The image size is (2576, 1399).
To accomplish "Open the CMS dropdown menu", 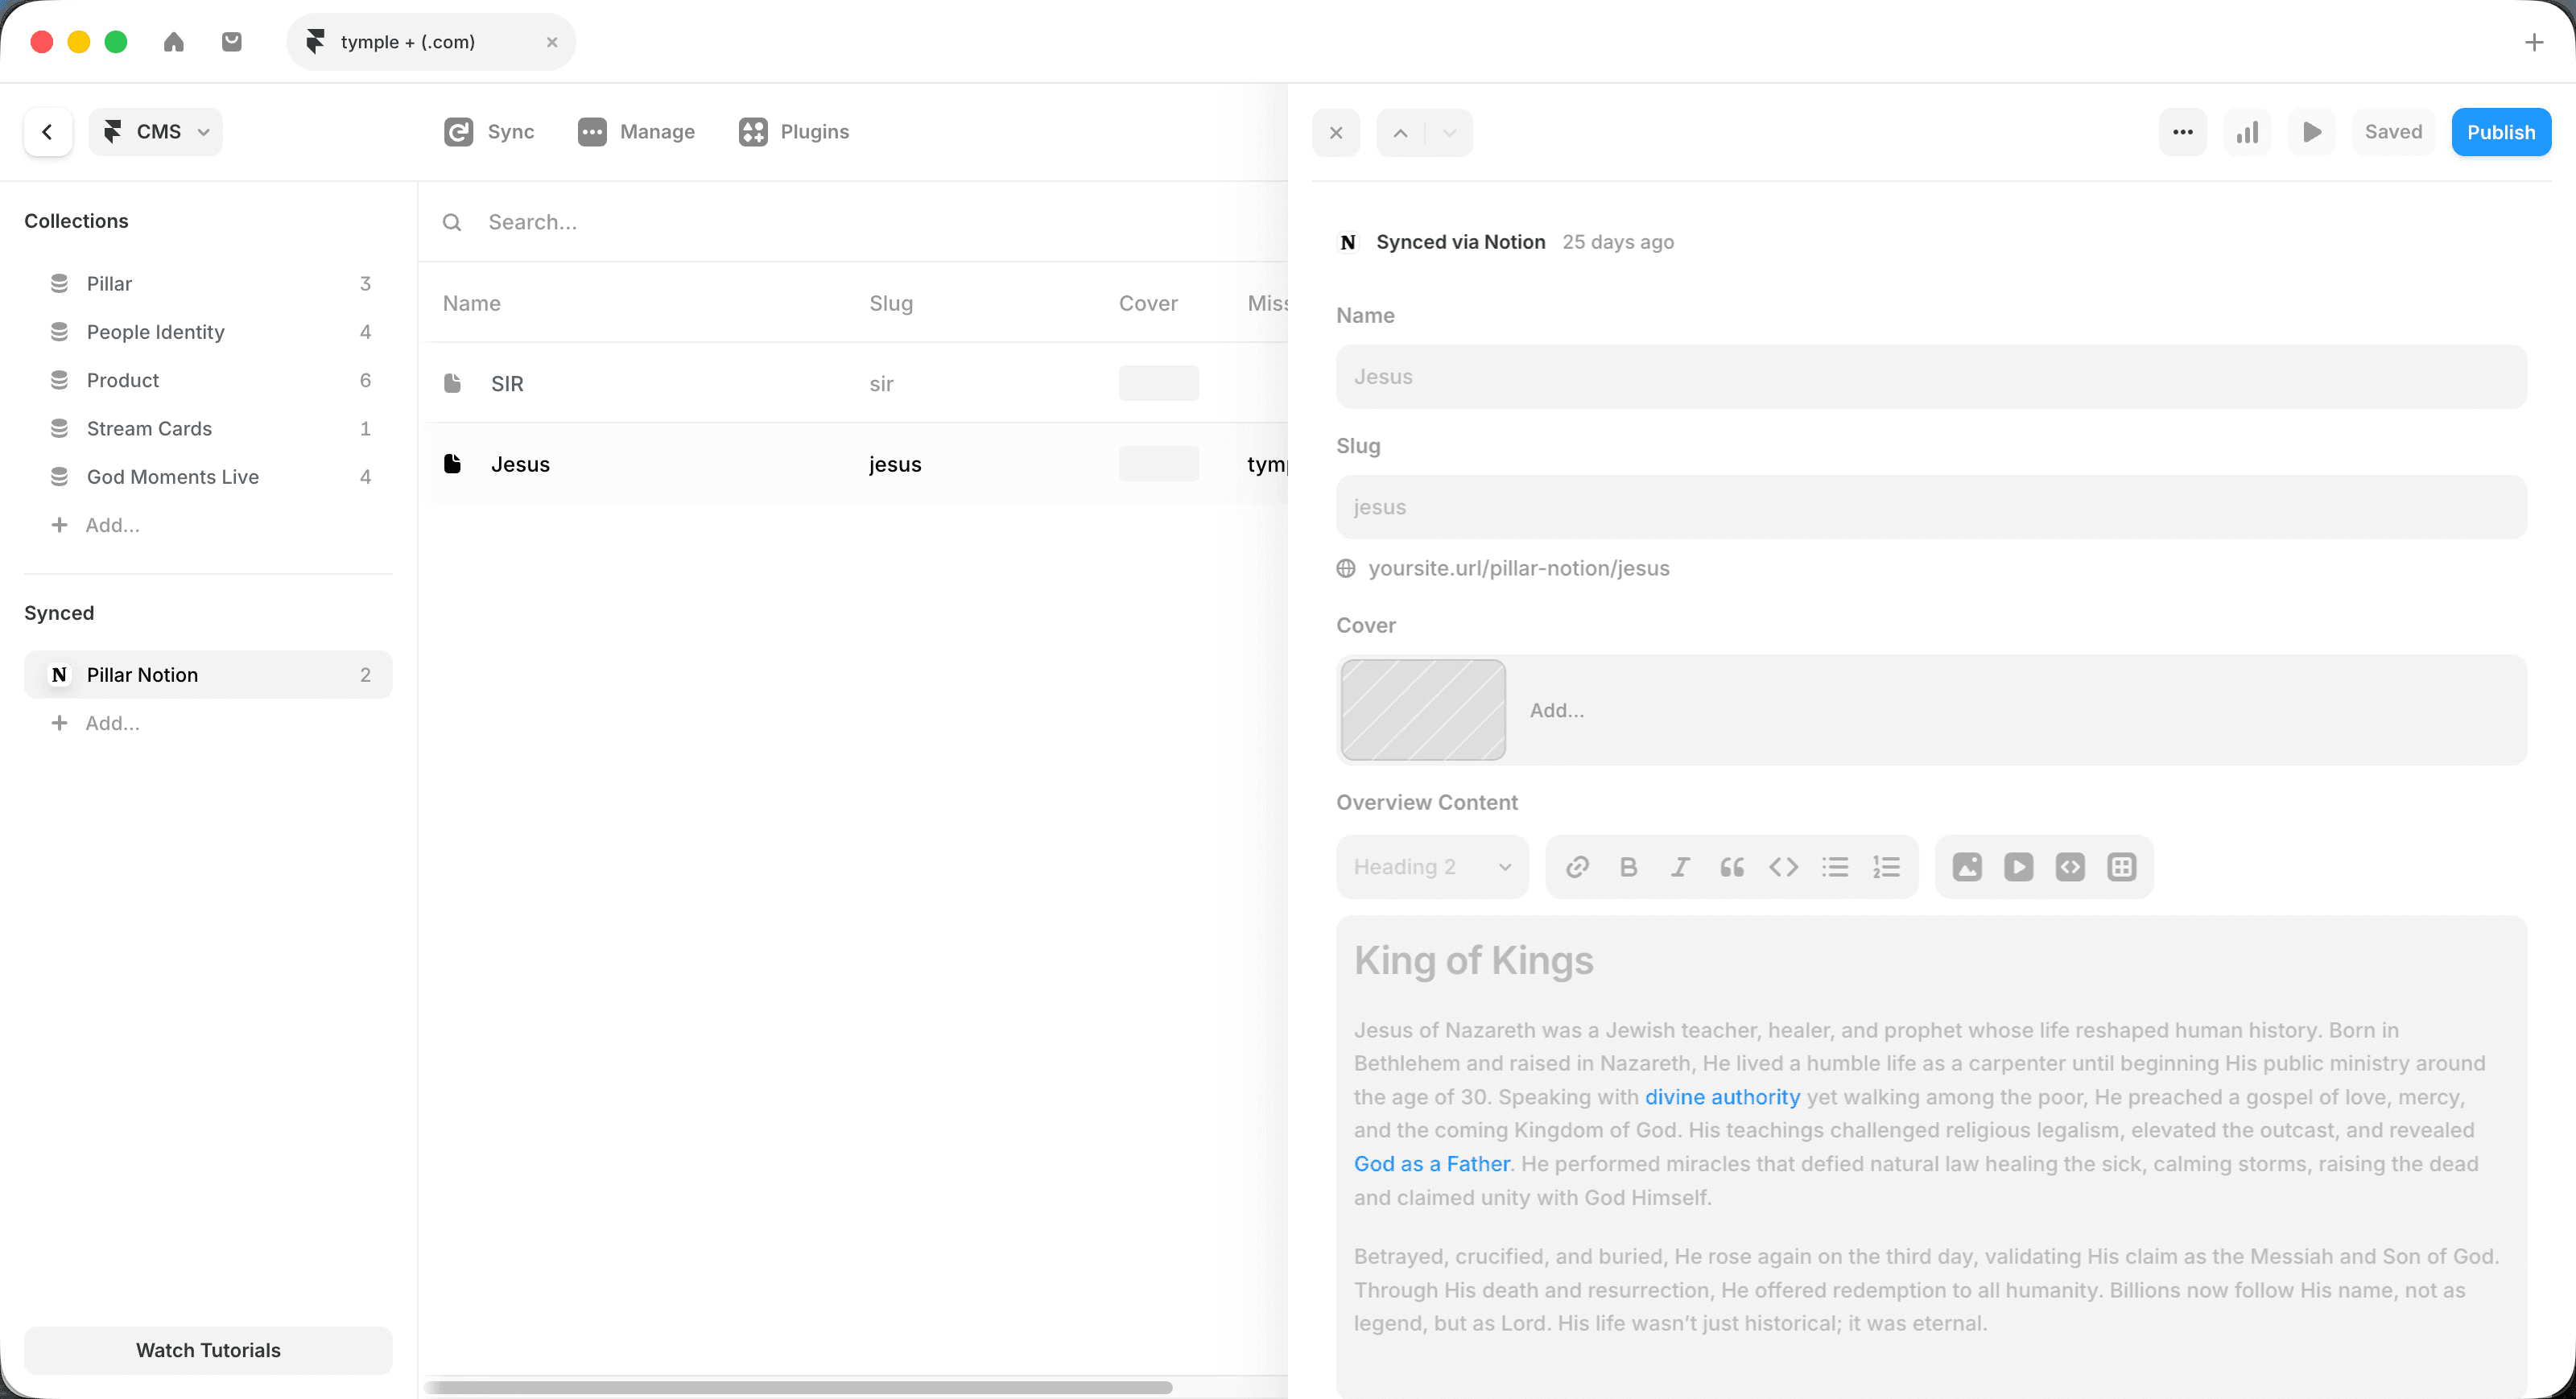I will [156, 132].
